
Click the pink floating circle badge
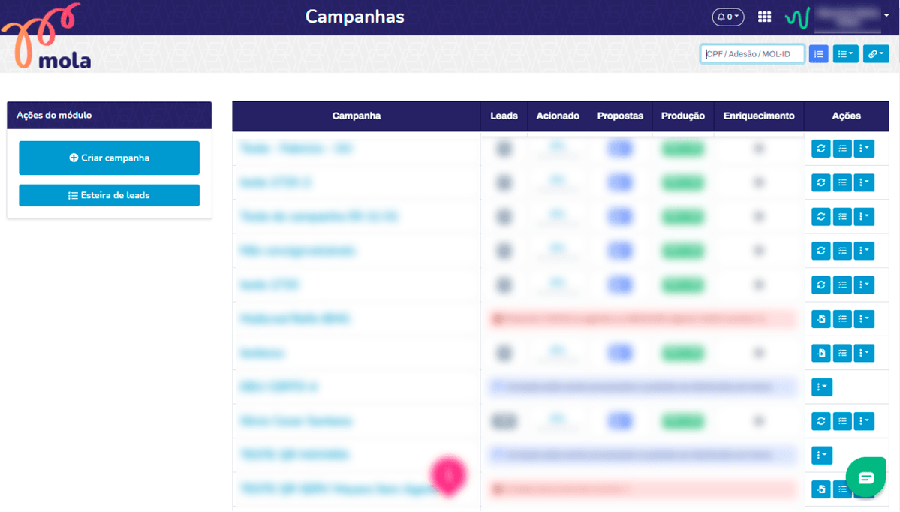coord(449,475)
